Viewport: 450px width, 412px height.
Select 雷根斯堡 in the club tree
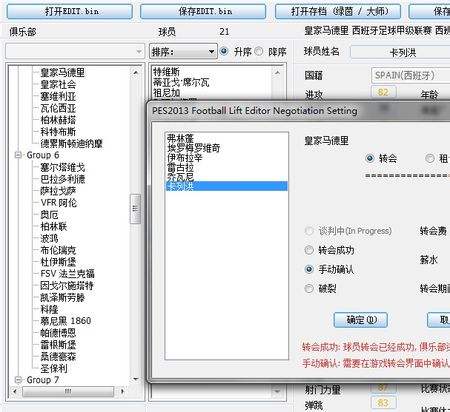58,345
